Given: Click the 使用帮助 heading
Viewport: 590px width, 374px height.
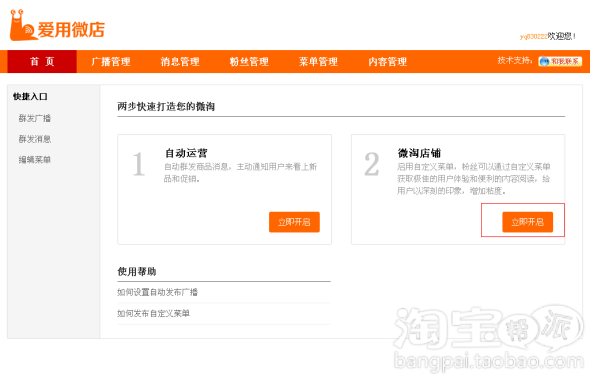Looking at the screenshot, I should [137, 271].
